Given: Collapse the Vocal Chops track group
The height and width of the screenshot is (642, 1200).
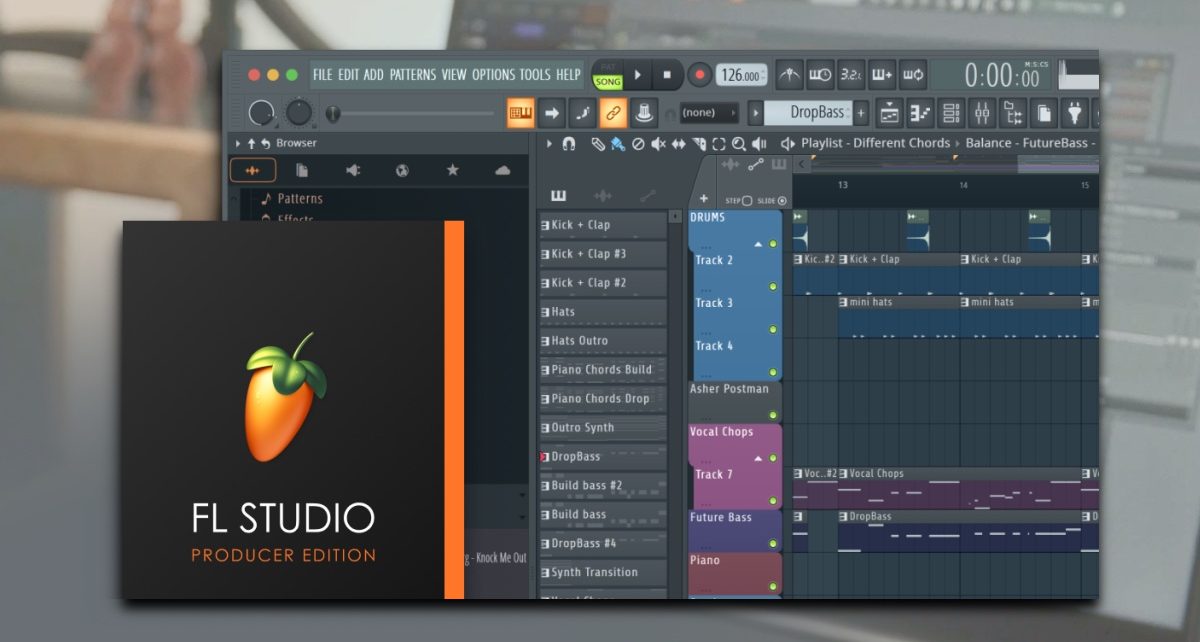Looking at the screenshot, I should tap(757, 458).
